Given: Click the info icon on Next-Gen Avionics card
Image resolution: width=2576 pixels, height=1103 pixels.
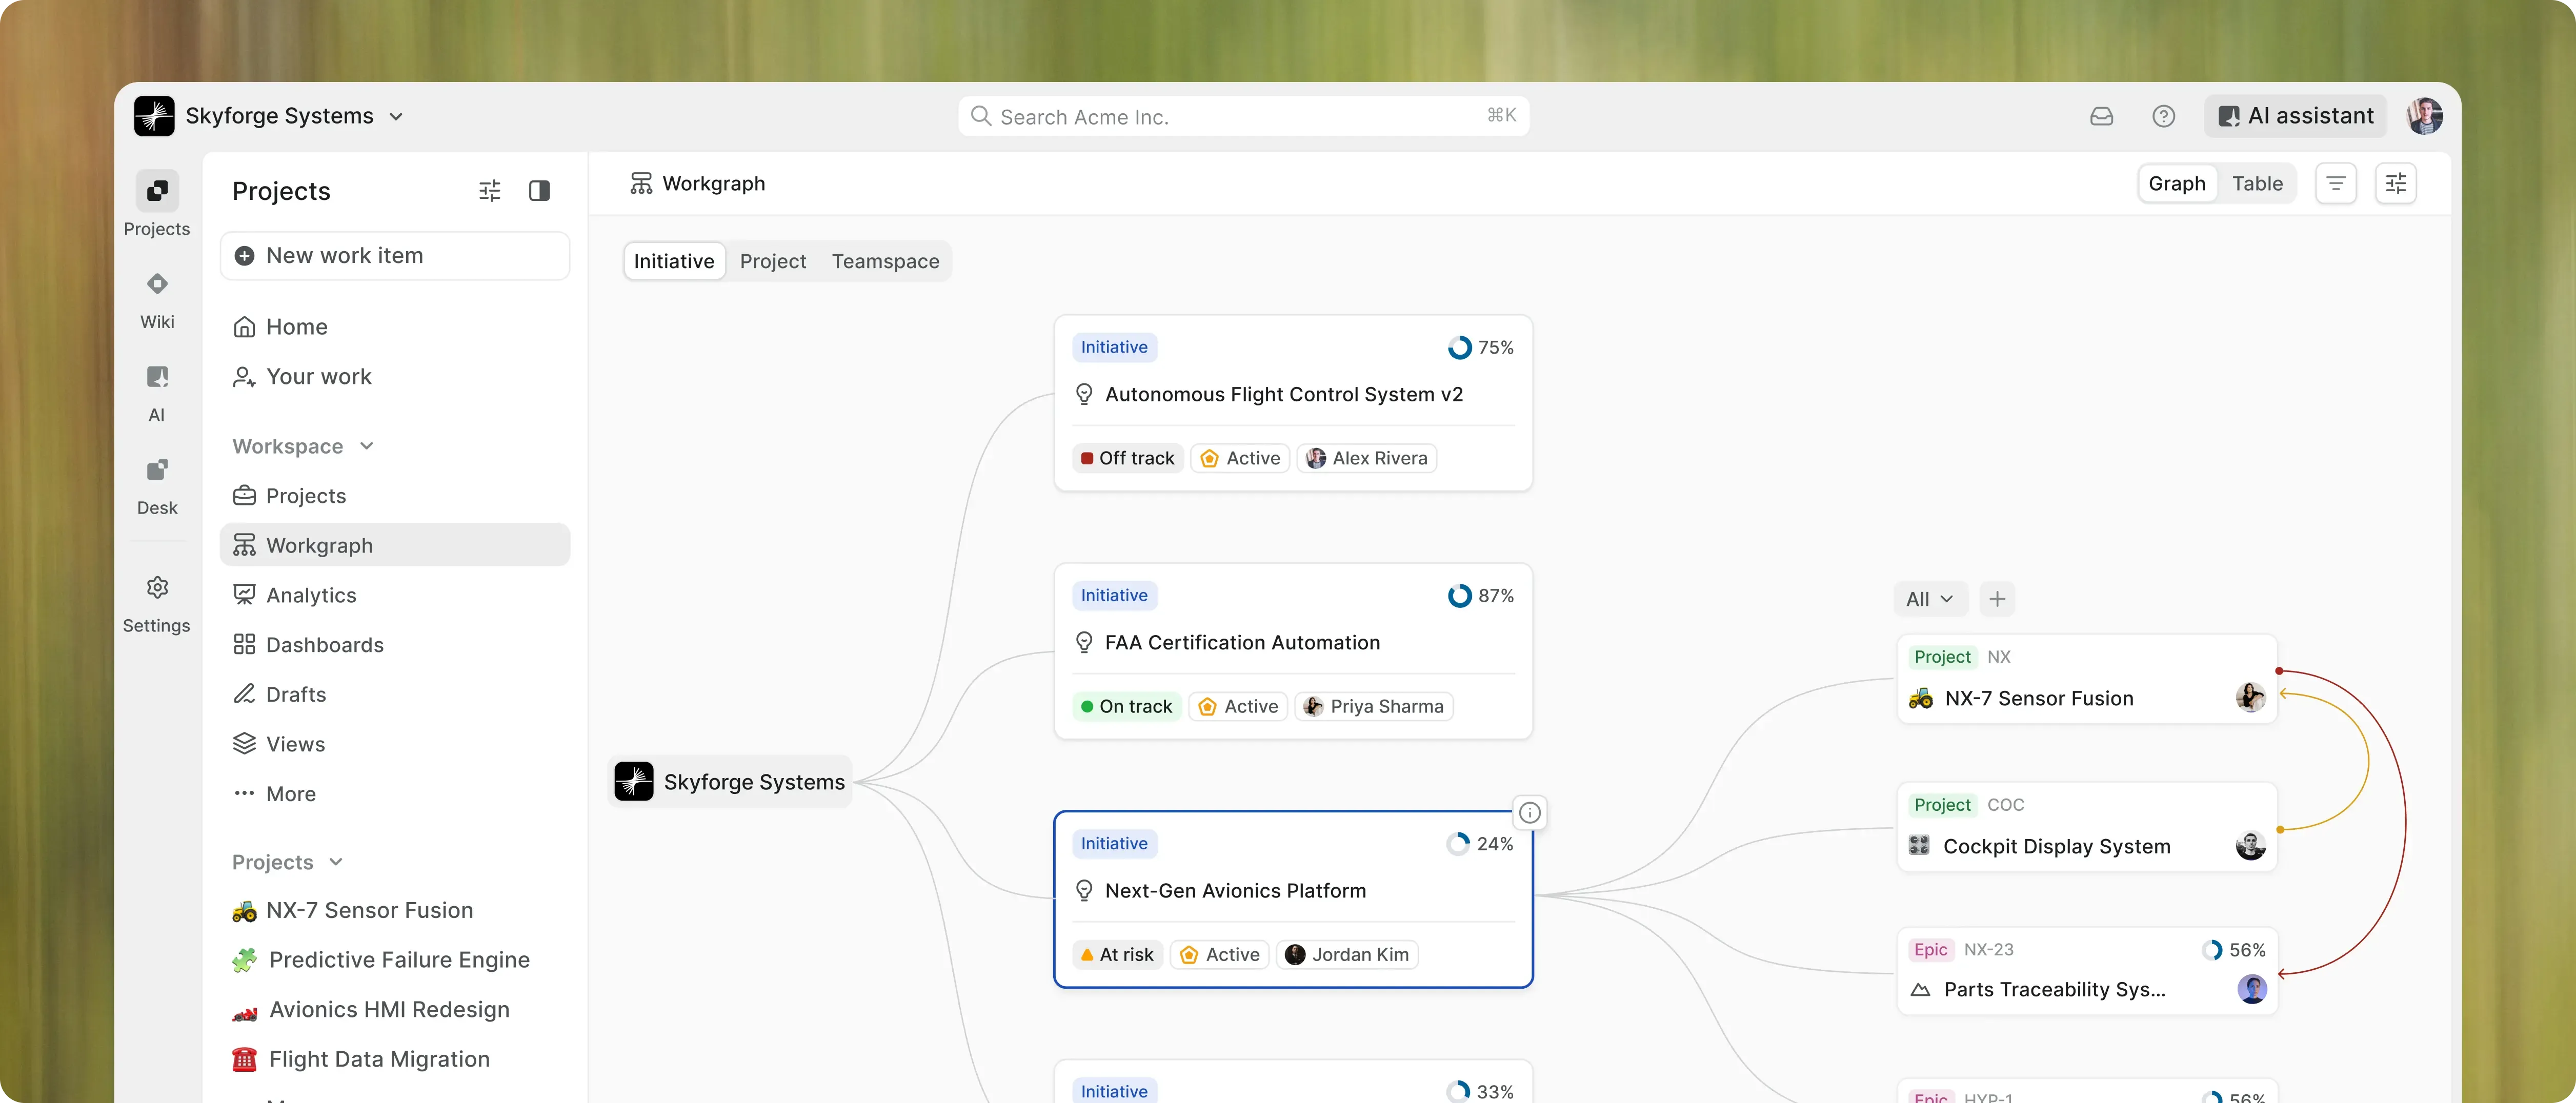Looking at the screenshot, I should click(x=1529, y=812).
